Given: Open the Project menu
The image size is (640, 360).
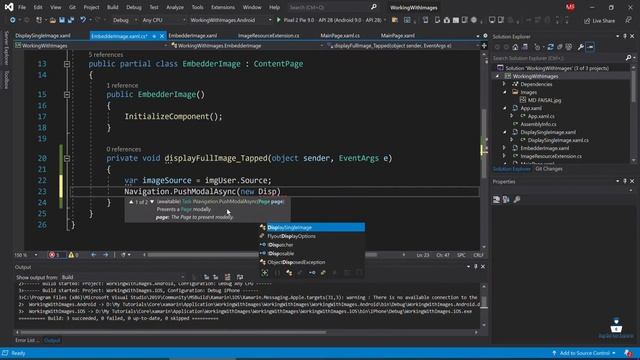Looking at the screenshot, I should tap(91, 7).
